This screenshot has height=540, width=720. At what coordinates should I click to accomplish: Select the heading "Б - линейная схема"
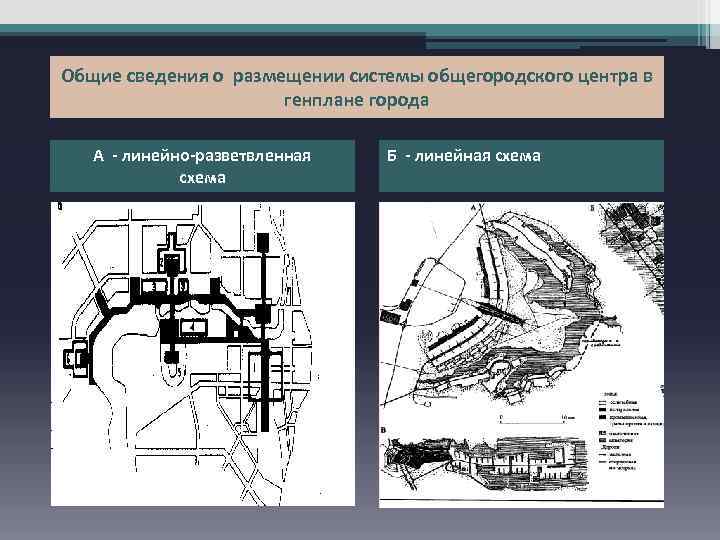click(x=521, y=166)
